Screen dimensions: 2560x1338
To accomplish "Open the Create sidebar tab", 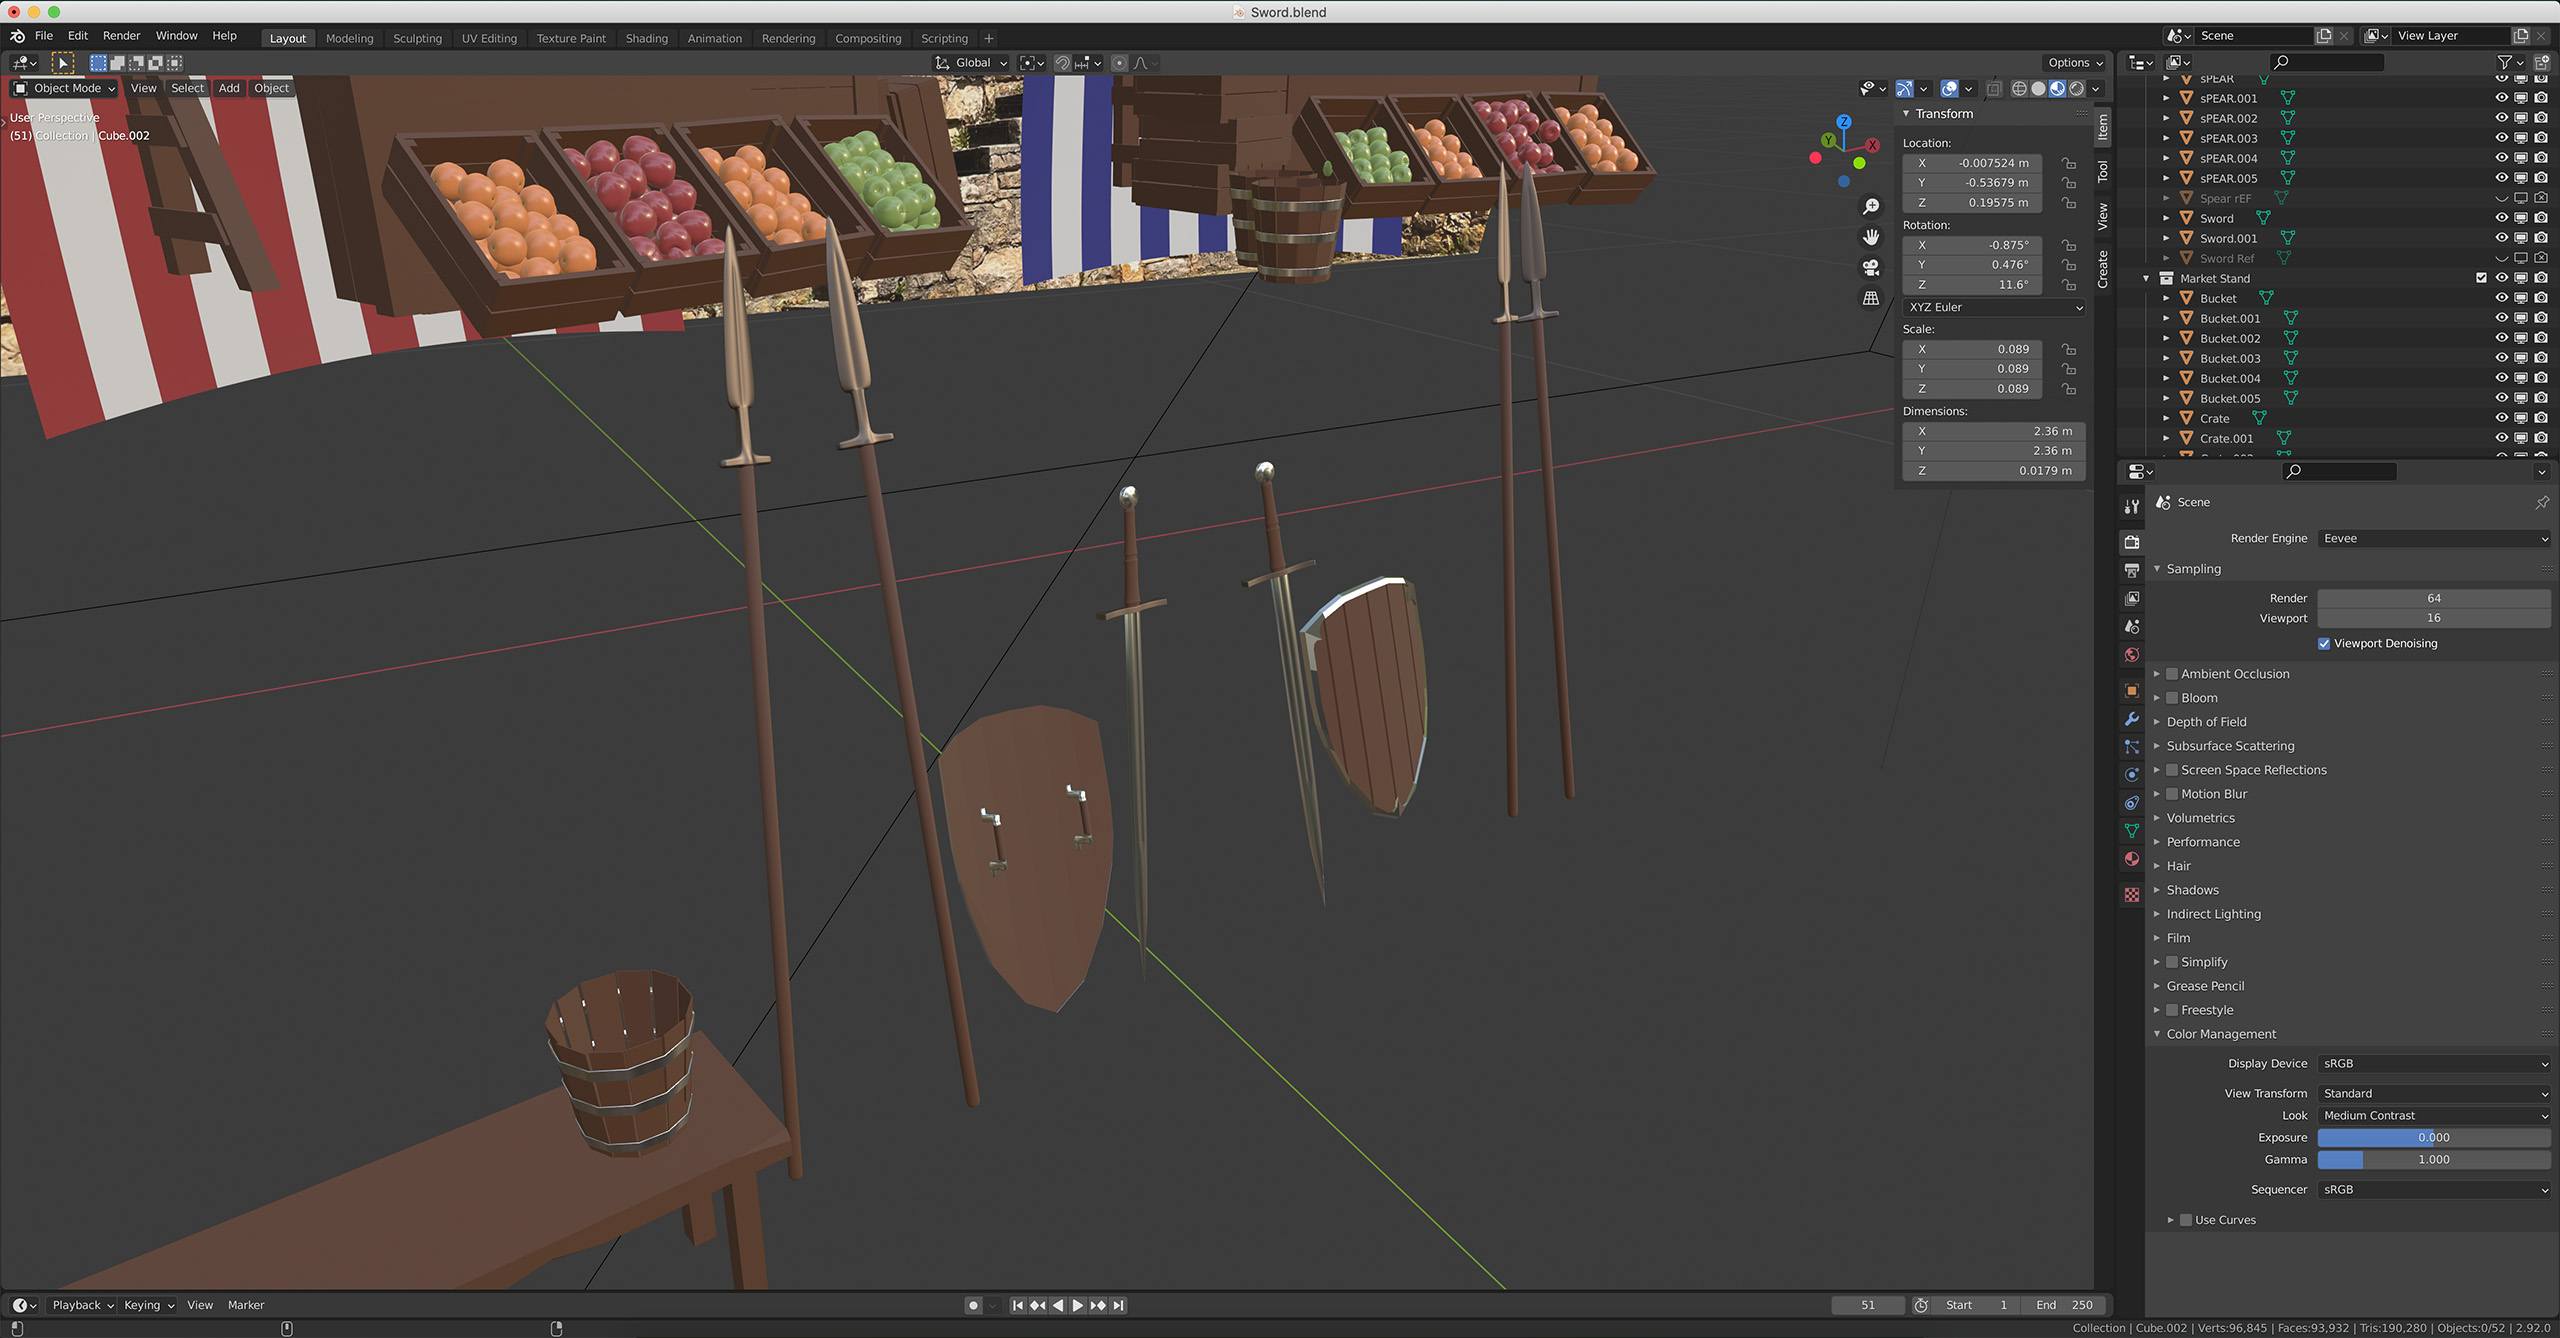I will [2103, 269].
